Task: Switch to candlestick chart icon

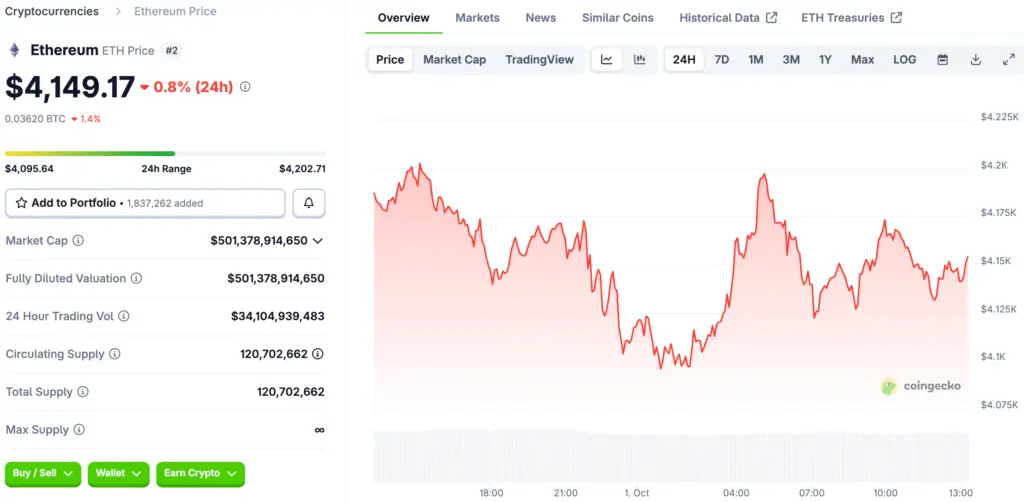Action: point(640,60)
